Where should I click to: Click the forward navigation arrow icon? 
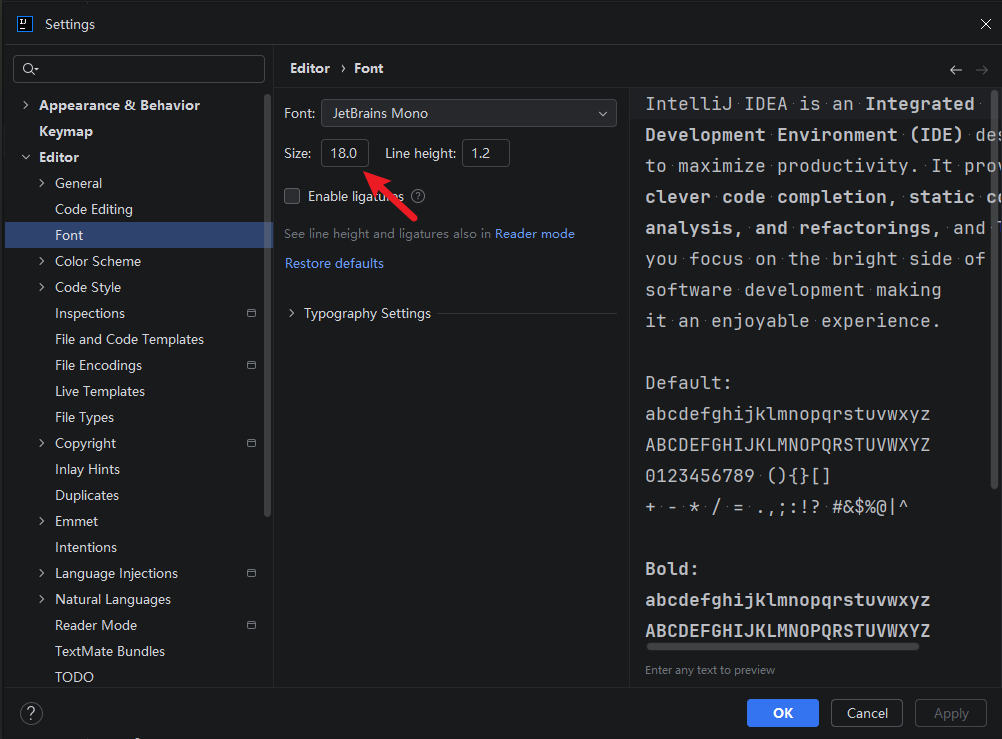point(982,70)
